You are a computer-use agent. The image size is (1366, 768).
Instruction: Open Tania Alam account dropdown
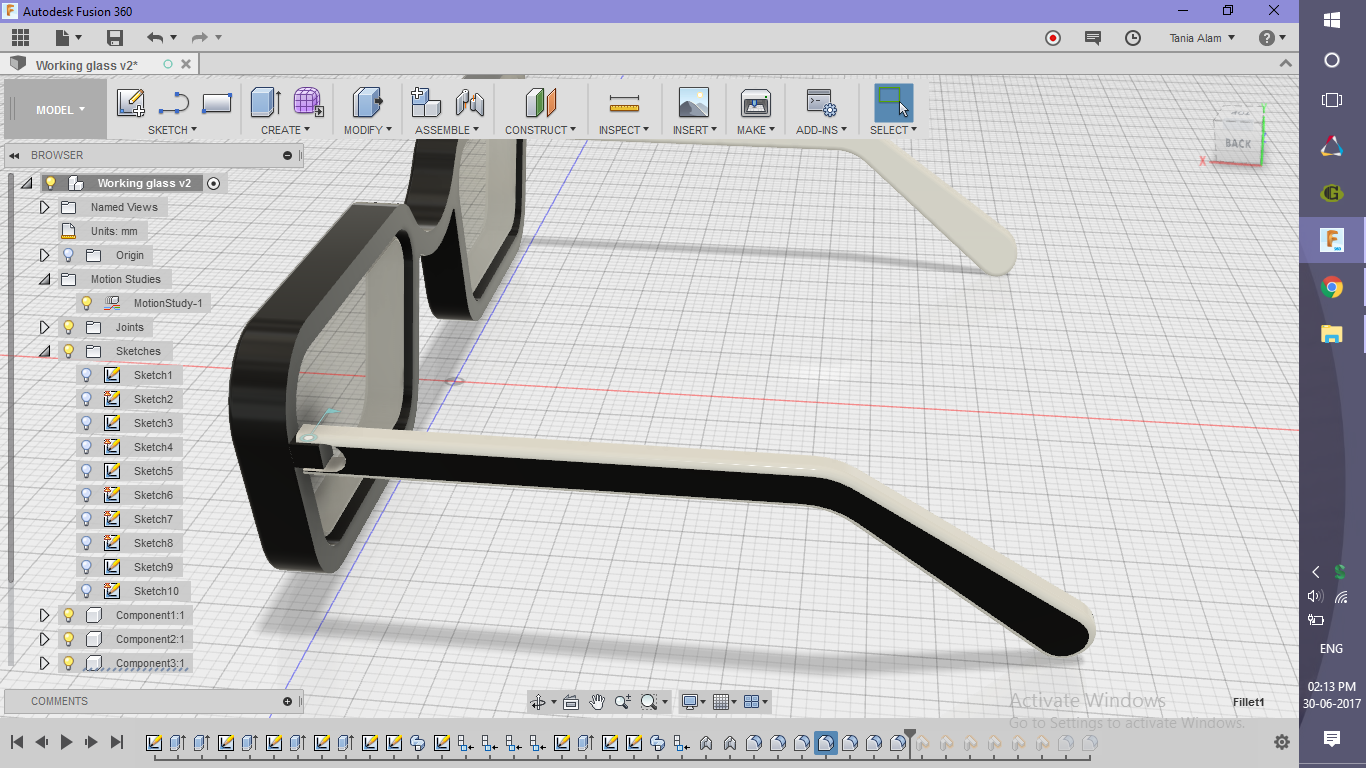pos(1202,38)
